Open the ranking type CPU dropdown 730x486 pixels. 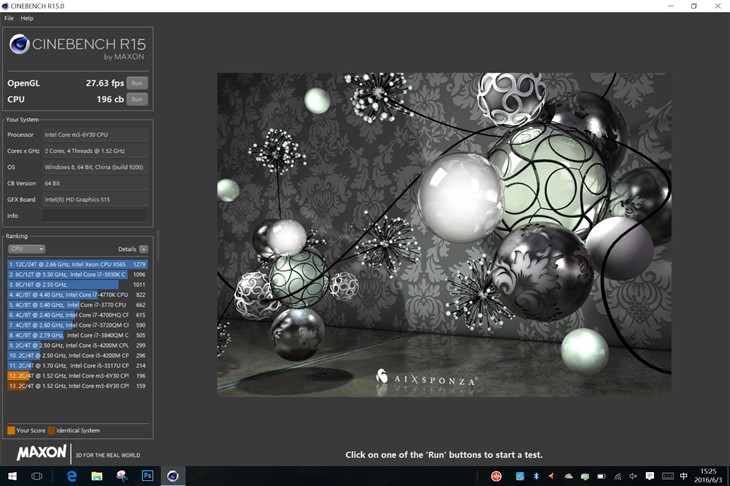point(27,249)
